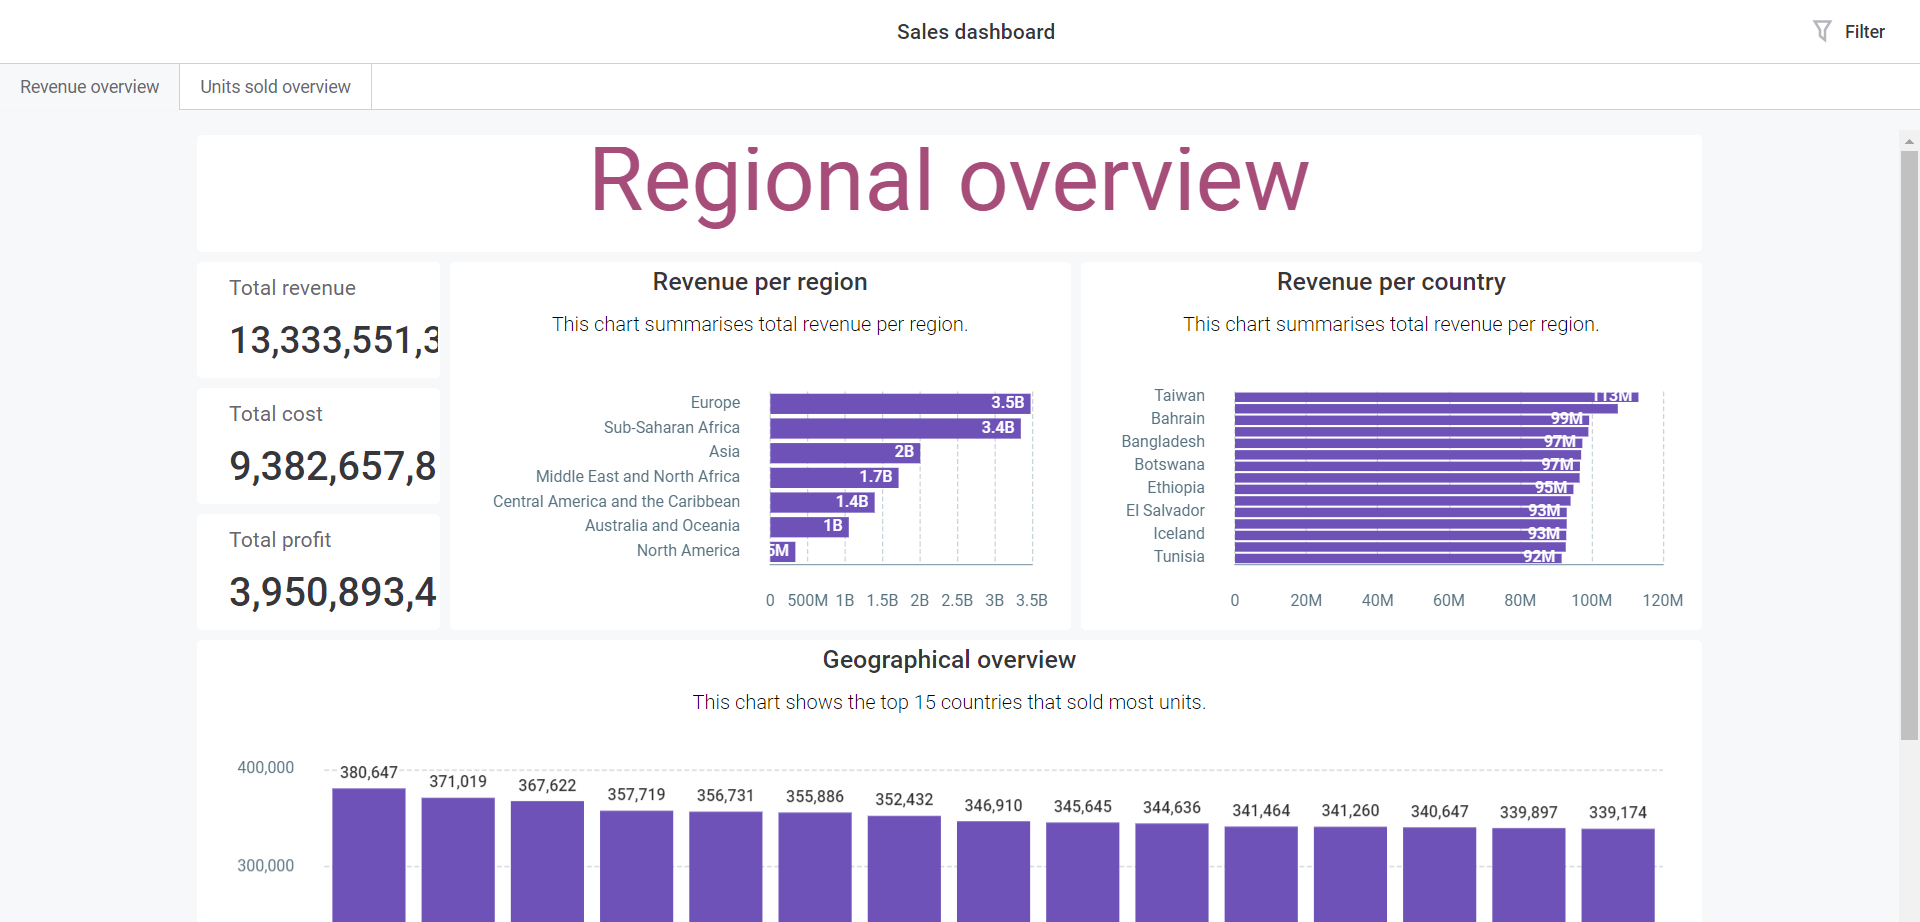Click the funnel icon next to Filter

(1824, 31)
